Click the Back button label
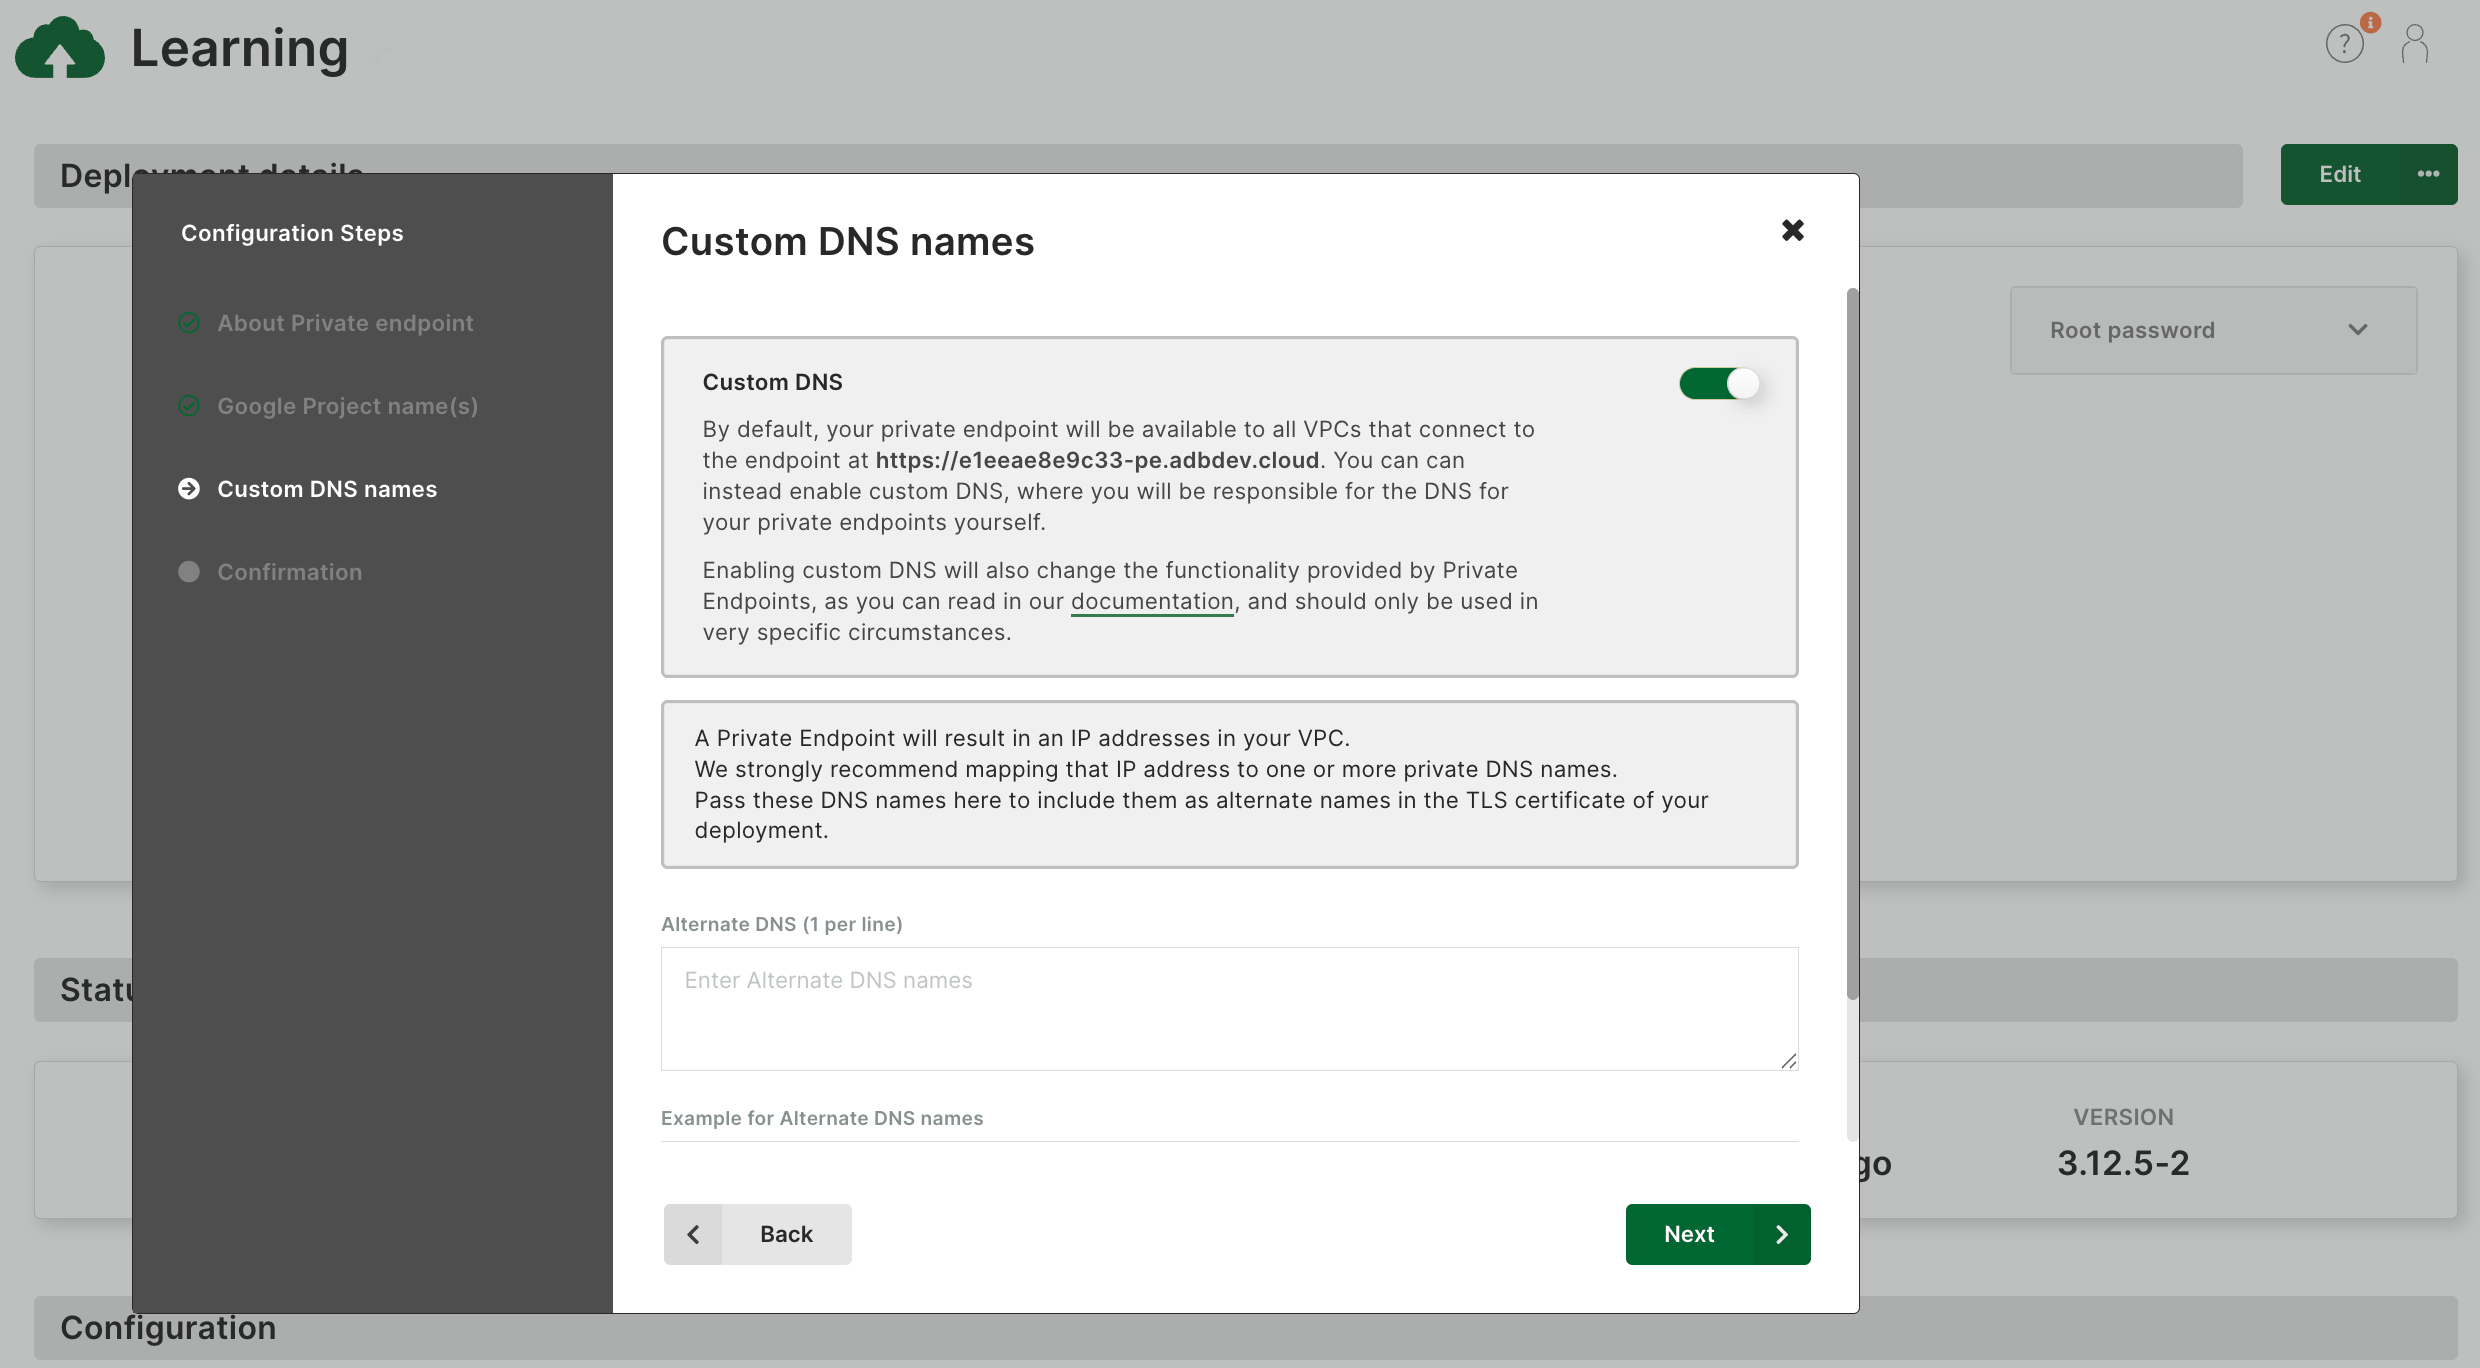Screen dimensions: 2480x1368 [x=786, y=1235]
